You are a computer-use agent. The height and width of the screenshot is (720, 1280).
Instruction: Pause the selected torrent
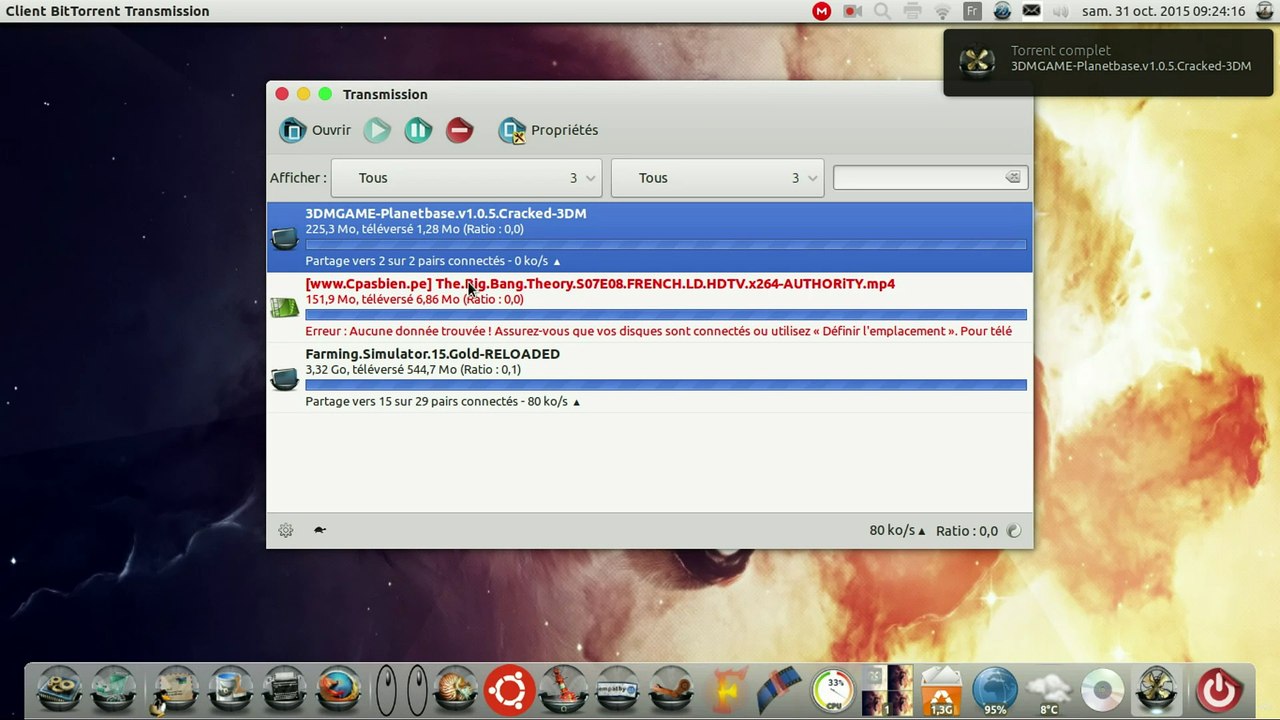tap(418, 130)
